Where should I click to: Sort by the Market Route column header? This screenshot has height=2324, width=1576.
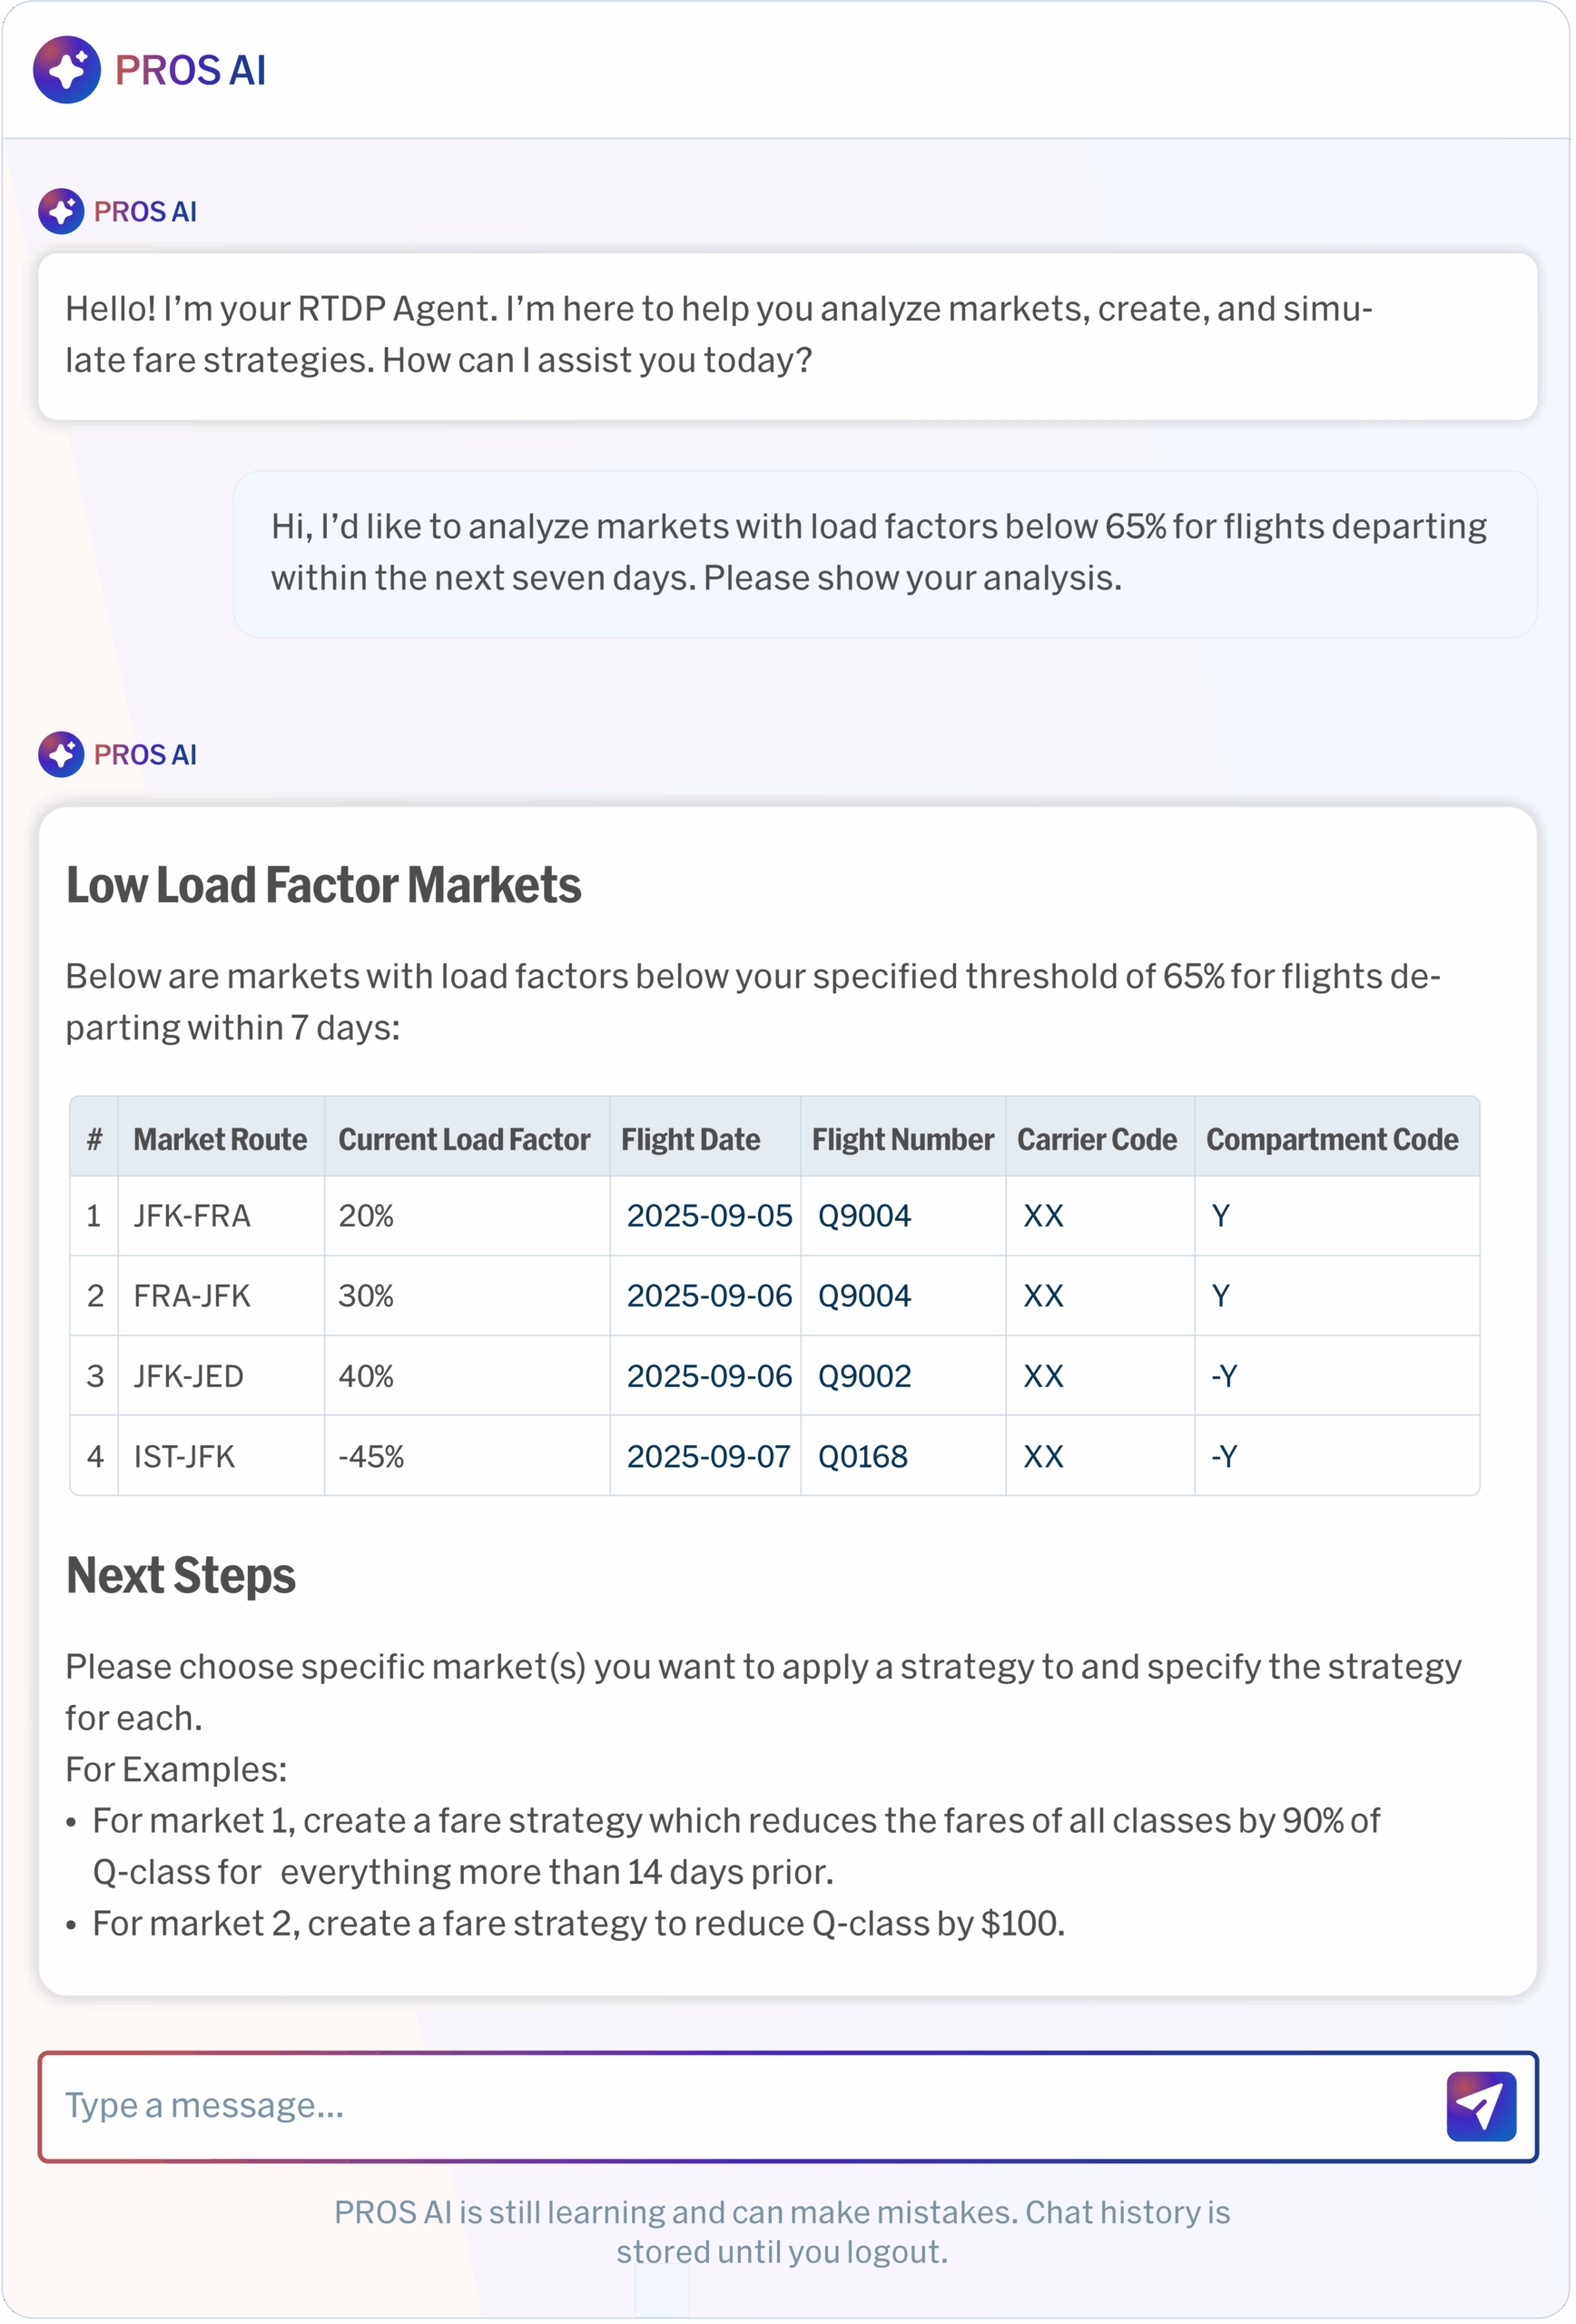pyautogui.click(x=220, y=1139)
